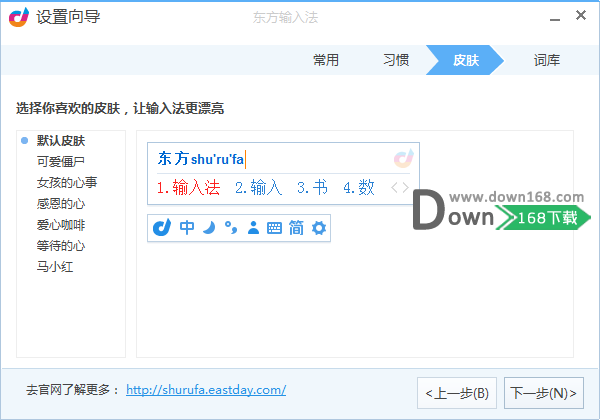Select candidate 1.输入法
Image resolution: width=600 pixels, height=420 pixels.
tap(188, 188)
